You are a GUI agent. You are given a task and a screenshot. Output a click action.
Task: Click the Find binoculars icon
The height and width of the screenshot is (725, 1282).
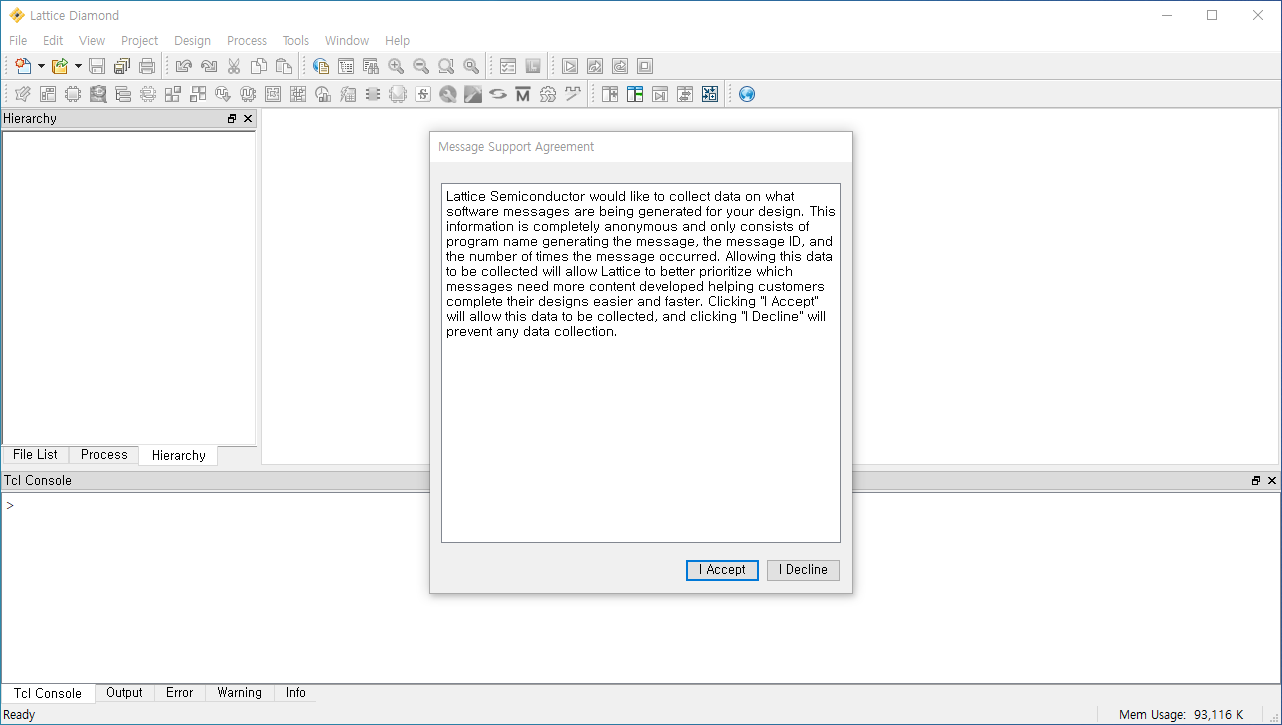coord(371,66)
